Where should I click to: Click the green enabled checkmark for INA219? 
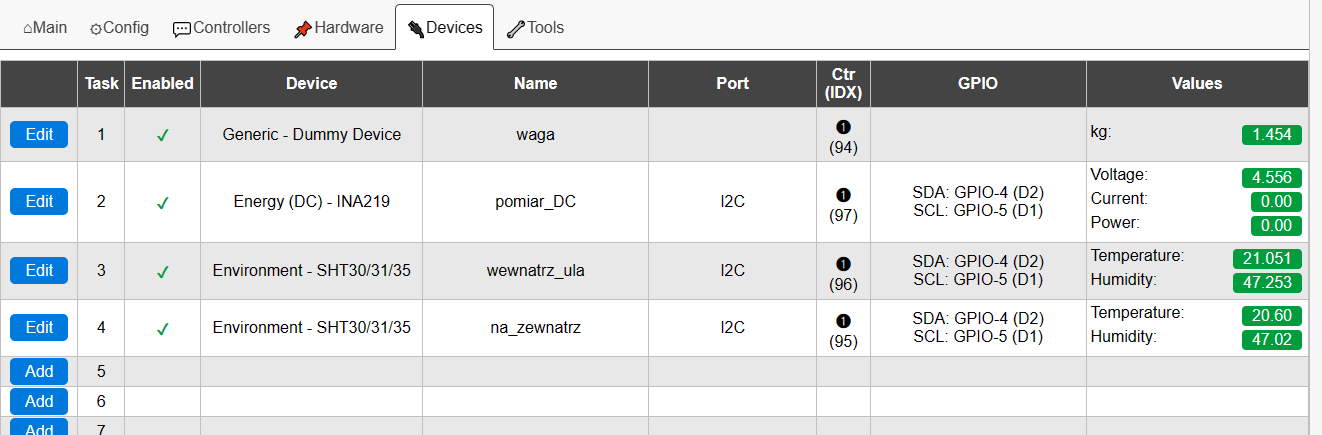click(162, 203)
